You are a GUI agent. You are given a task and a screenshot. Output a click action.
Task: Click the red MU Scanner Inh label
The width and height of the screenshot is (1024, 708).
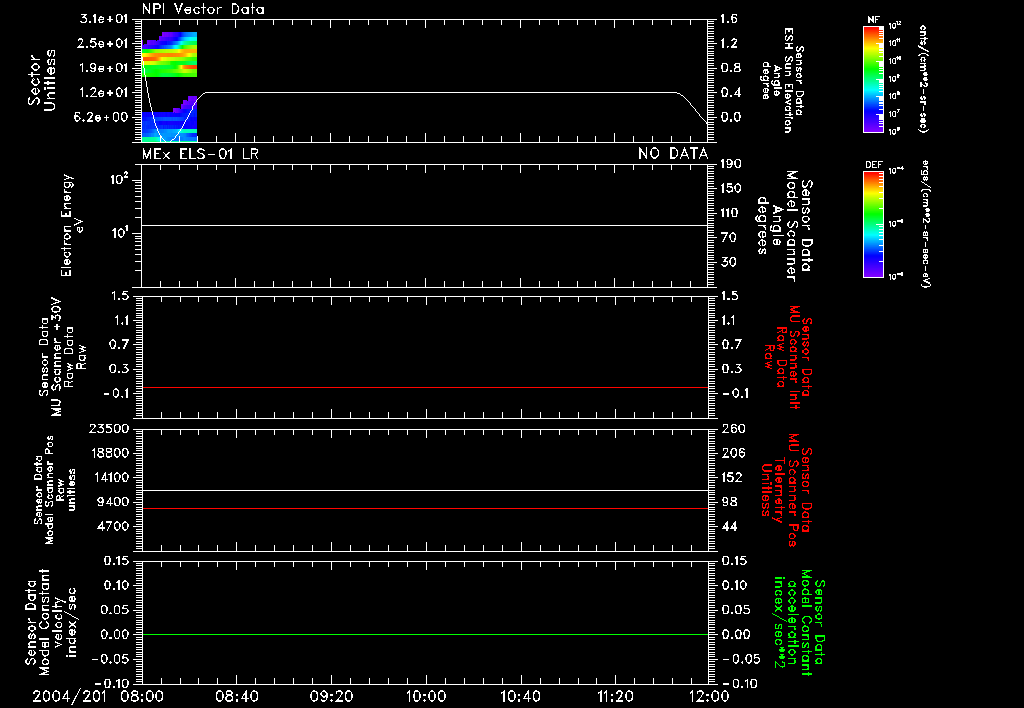pos(787,357)
